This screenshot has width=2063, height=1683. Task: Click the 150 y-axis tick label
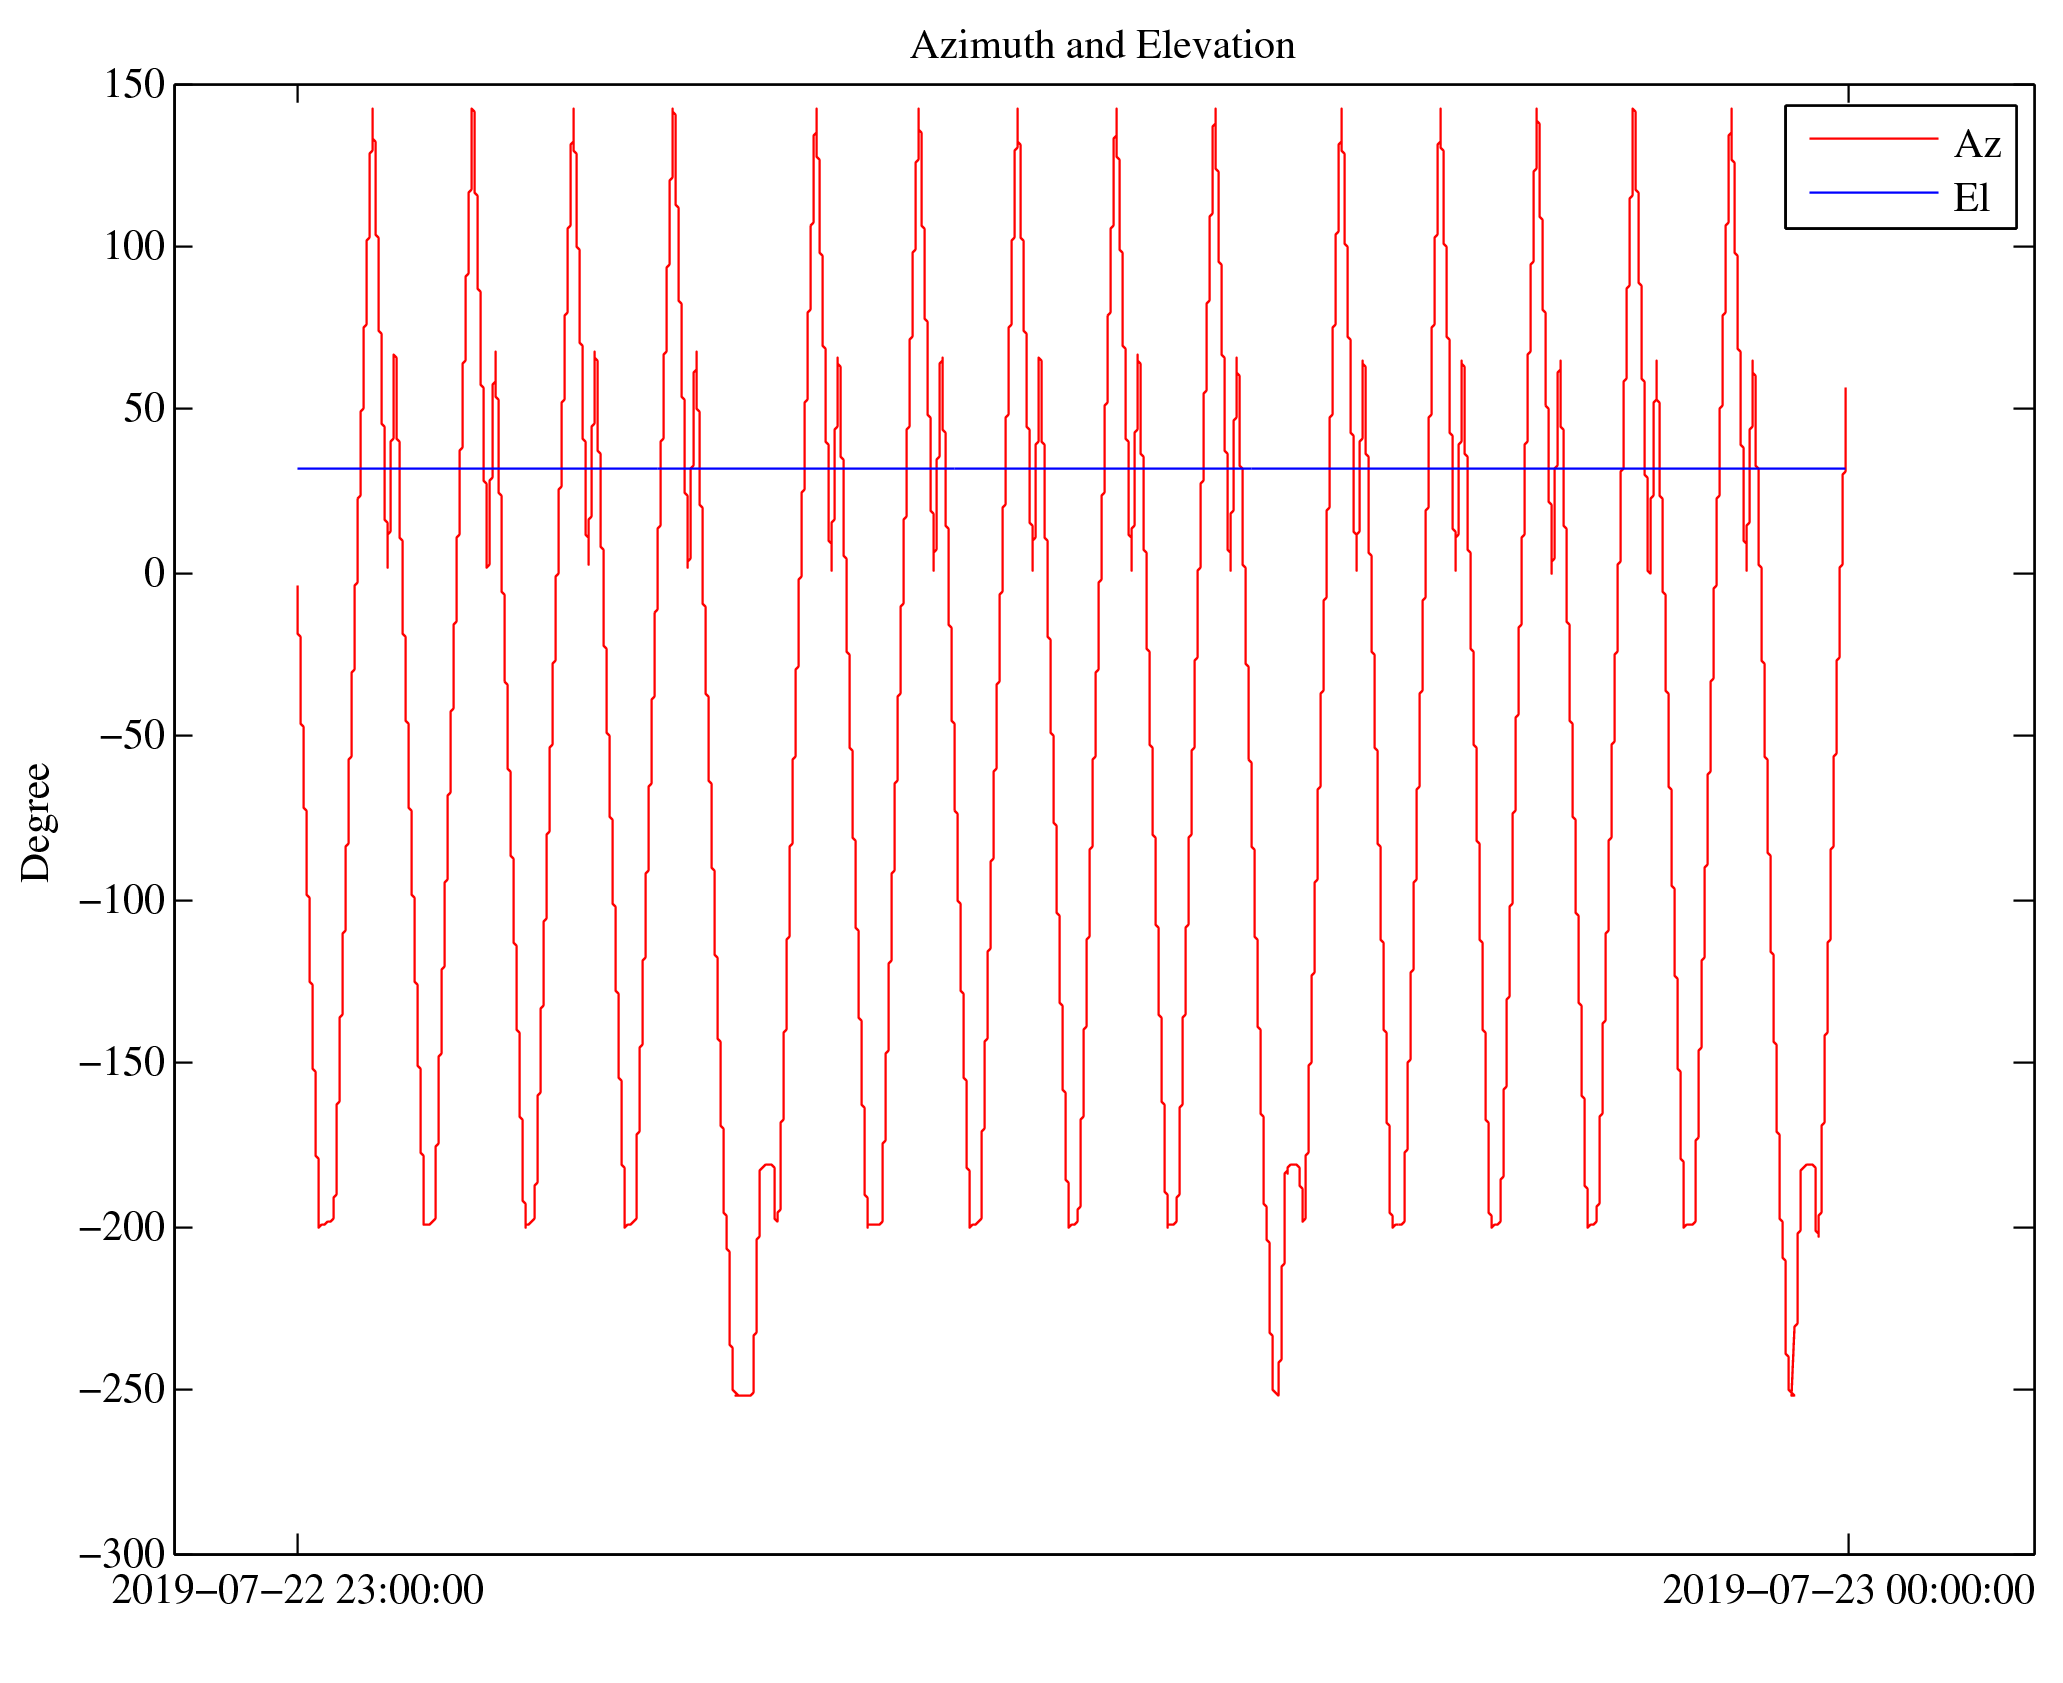click(134, 85)
